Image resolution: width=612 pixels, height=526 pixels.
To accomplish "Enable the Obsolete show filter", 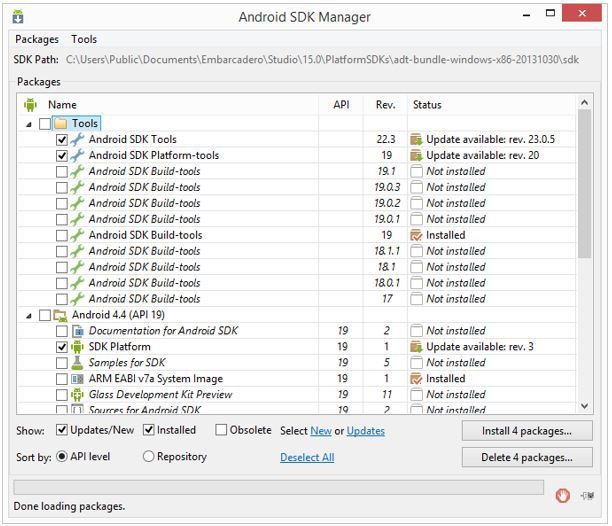I will coord(221,430).
